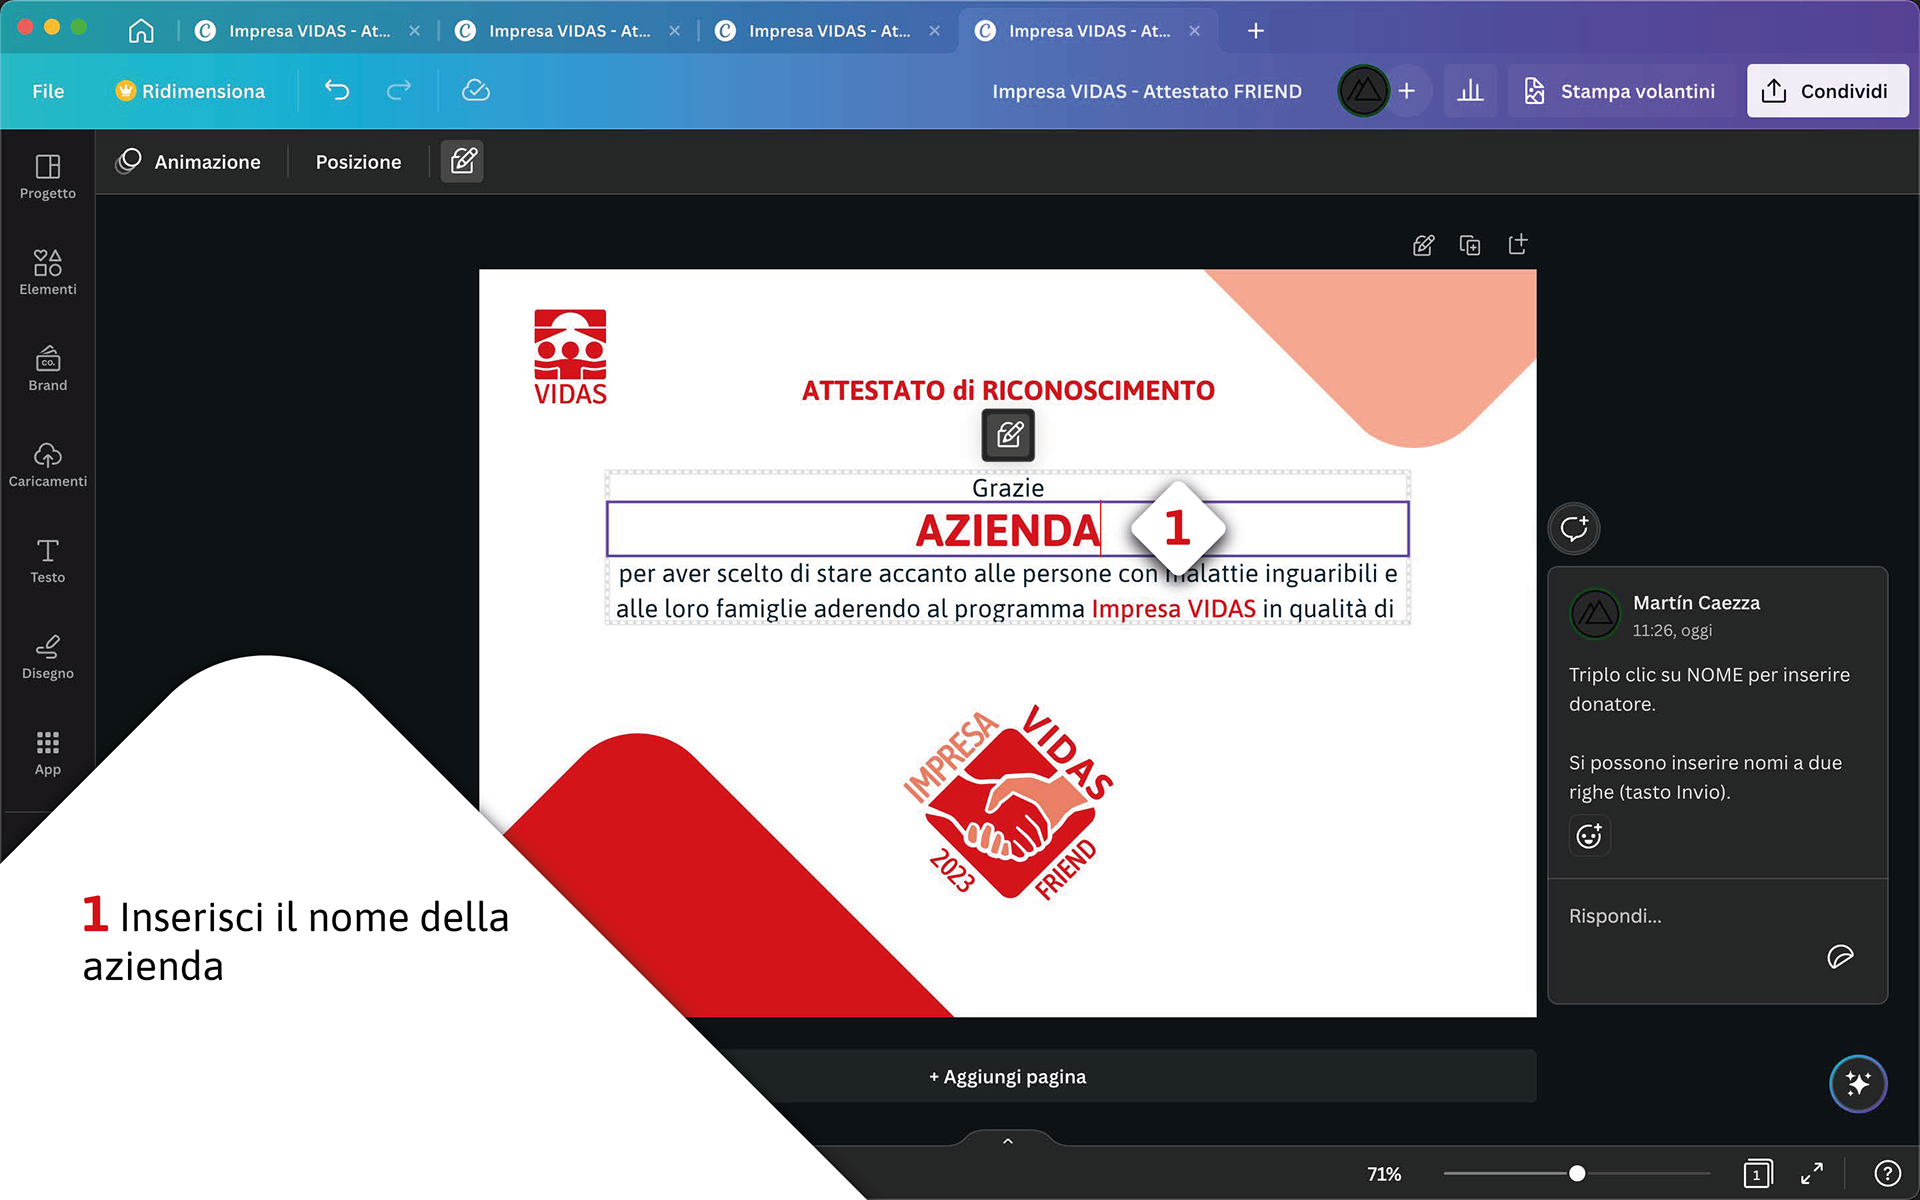1920x1200 pixels.
Task: Click the edit pencil icon in toolbar
Action: click(x=462, y=161)
